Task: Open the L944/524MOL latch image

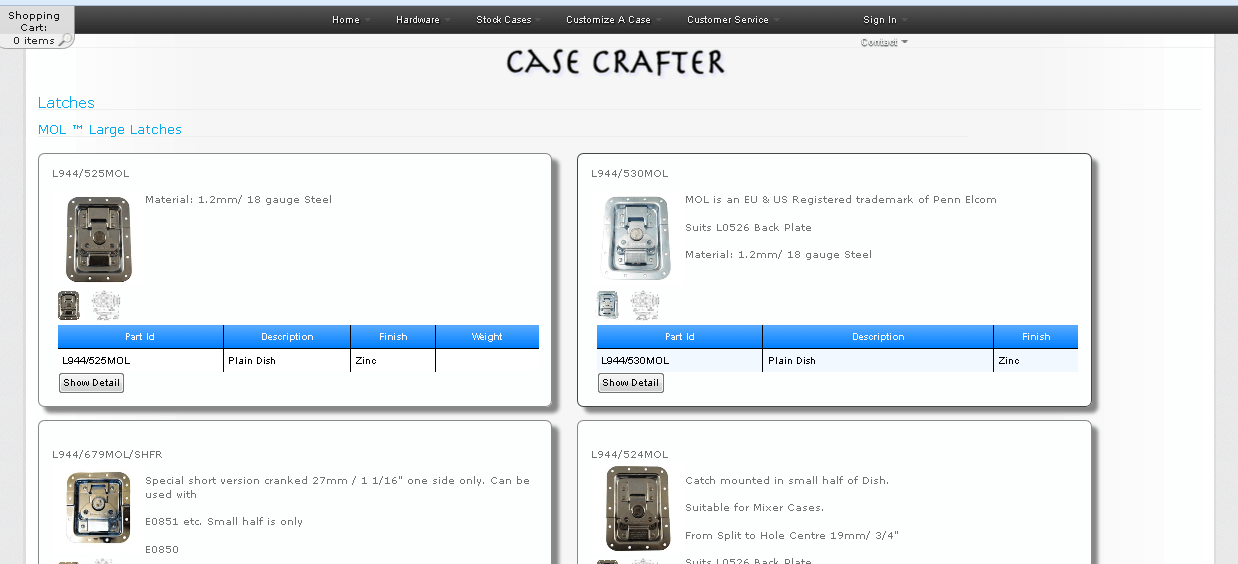Action: click(637, 507)
